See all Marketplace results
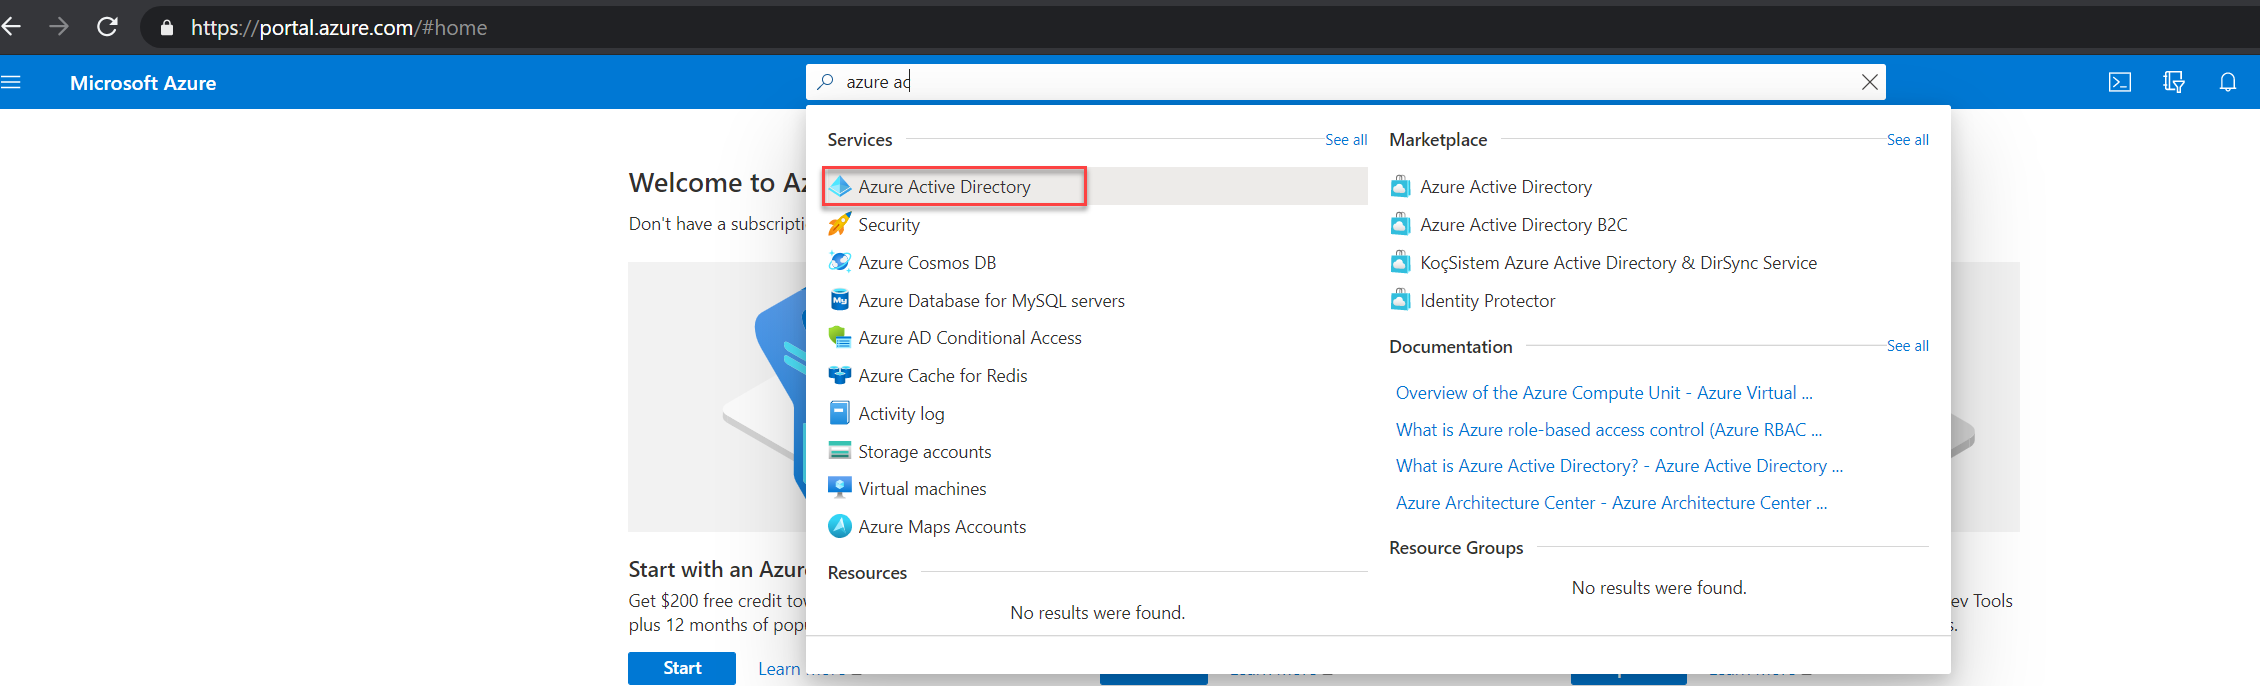The height and width of the screenshot is (686, 2260). click(1907, 140)
